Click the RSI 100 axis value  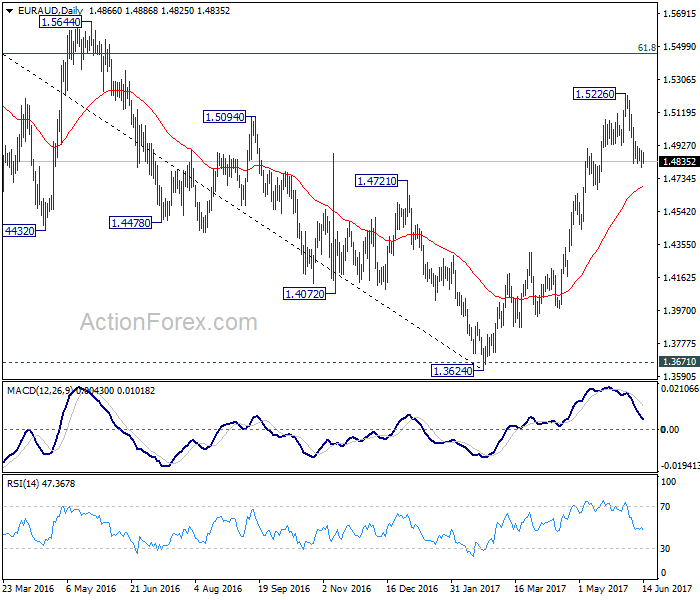(x=668, y=482)
